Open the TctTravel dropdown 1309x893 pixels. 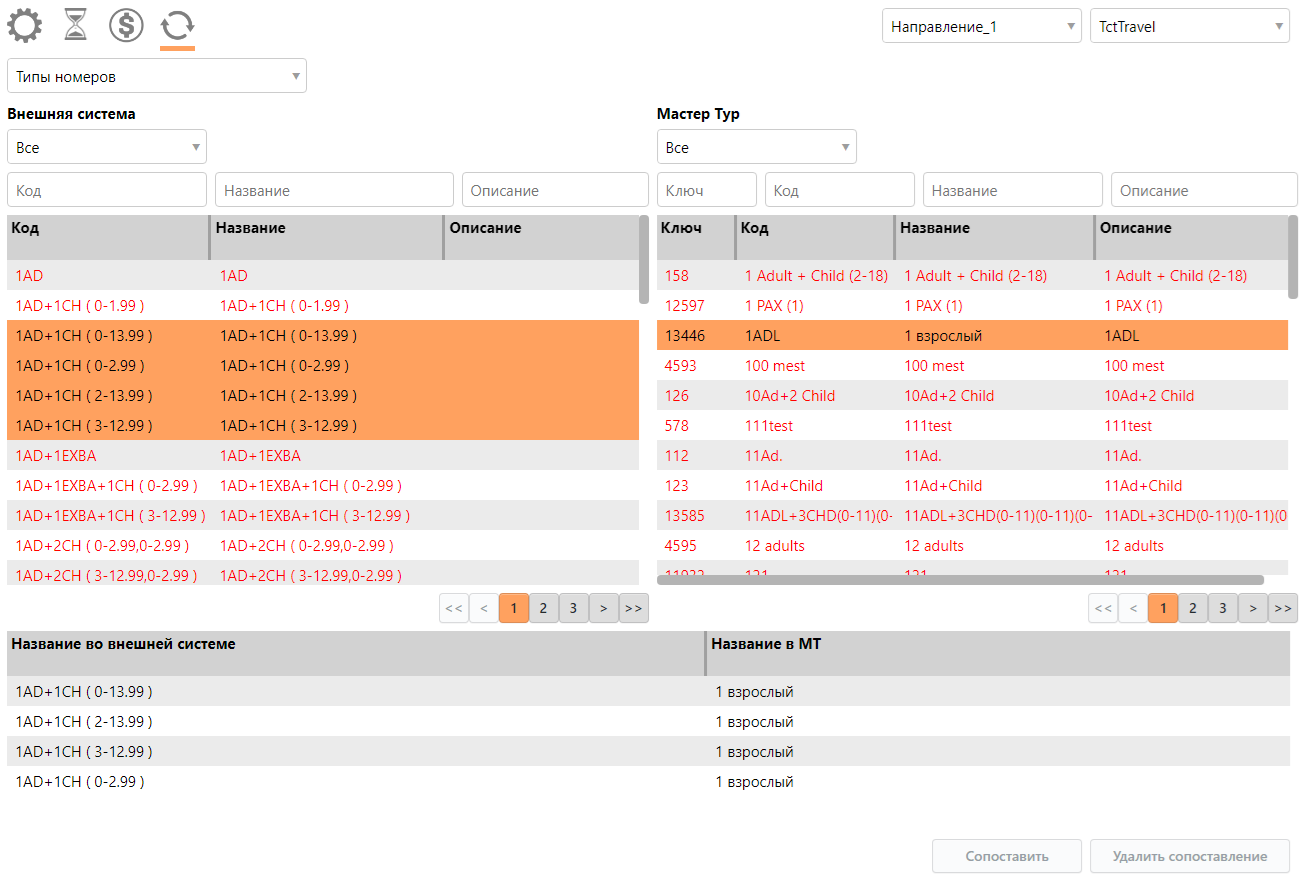pos(1189,27)
